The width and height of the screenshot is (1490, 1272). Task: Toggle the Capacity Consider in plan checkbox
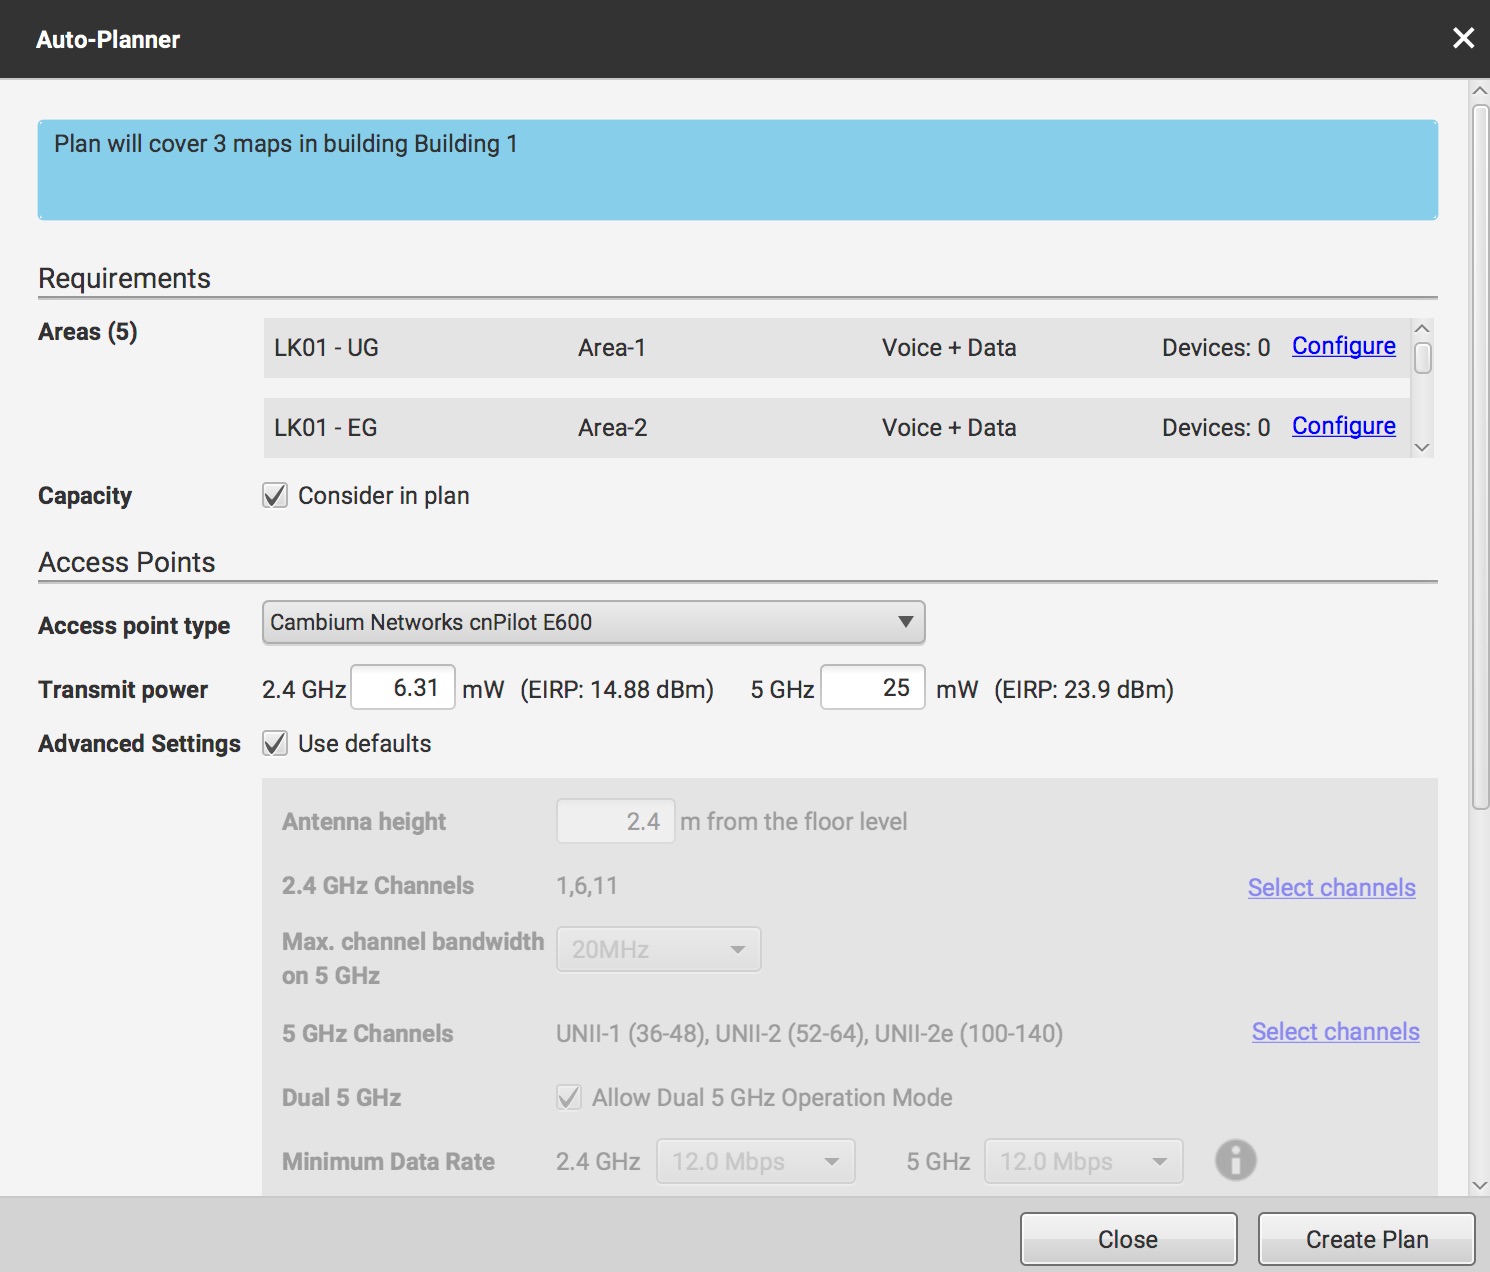pyautogui.click(x=275, y=496)
